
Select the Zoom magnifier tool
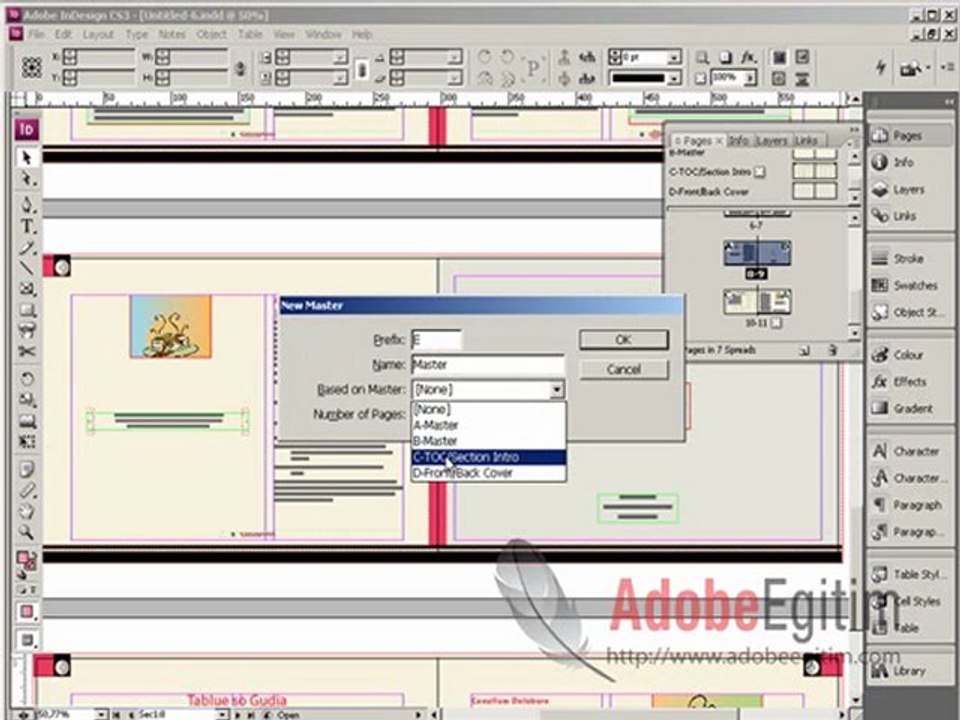[x=26, y=532]
